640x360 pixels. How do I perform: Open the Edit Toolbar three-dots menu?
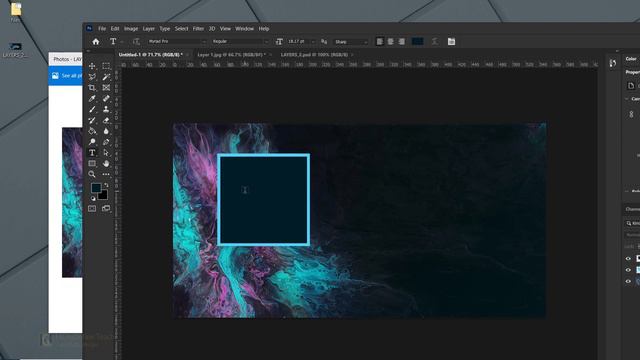click(x=106, y=174)
